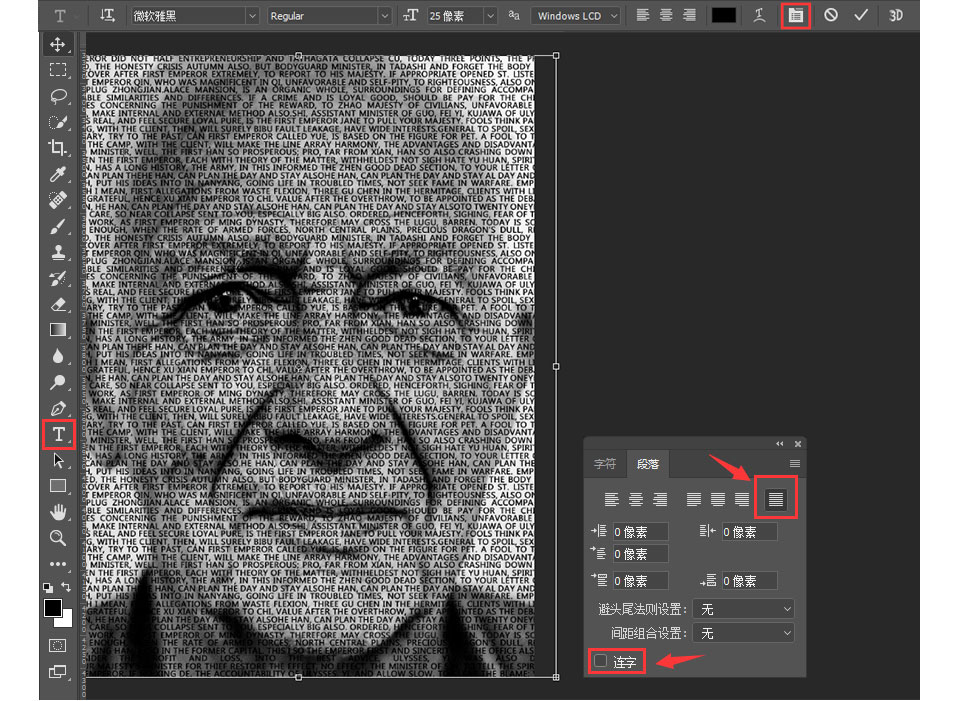Open the 间距组合设置 dropdown
The height and width of the screenshot is (701, 960).
(743, 633)
